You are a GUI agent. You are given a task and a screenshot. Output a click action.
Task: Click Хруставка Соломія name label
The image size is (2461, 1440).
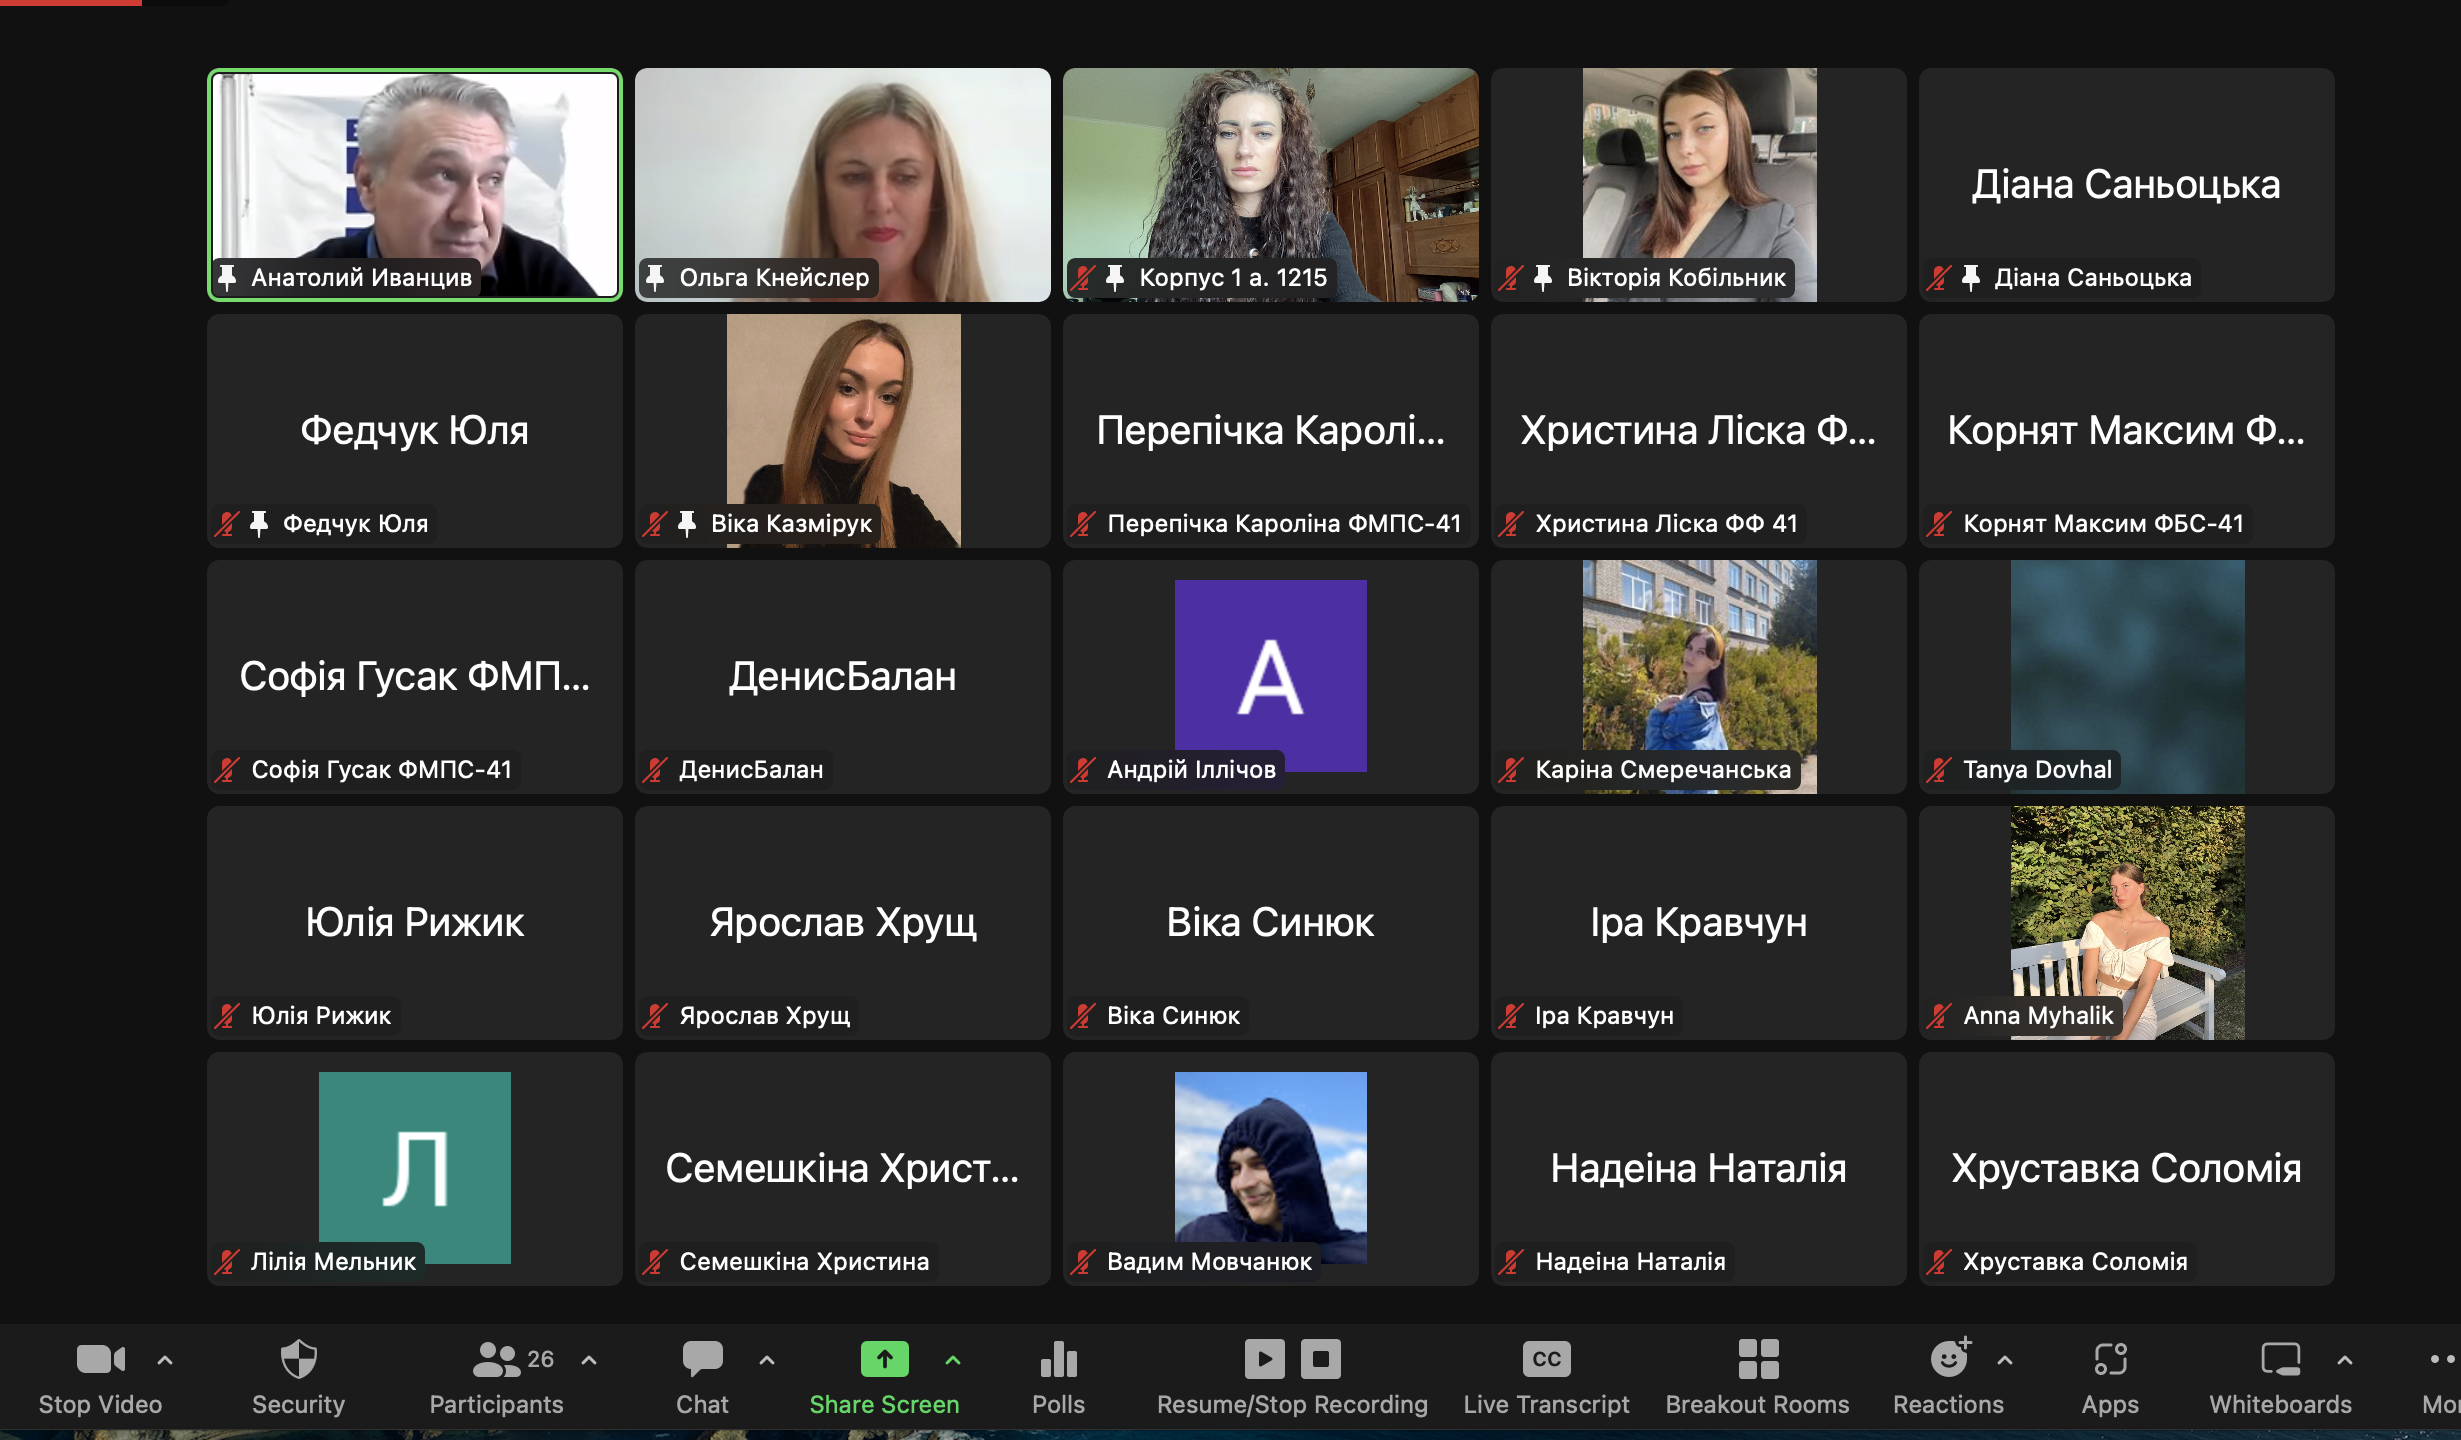click(x=2075, y=1261)
